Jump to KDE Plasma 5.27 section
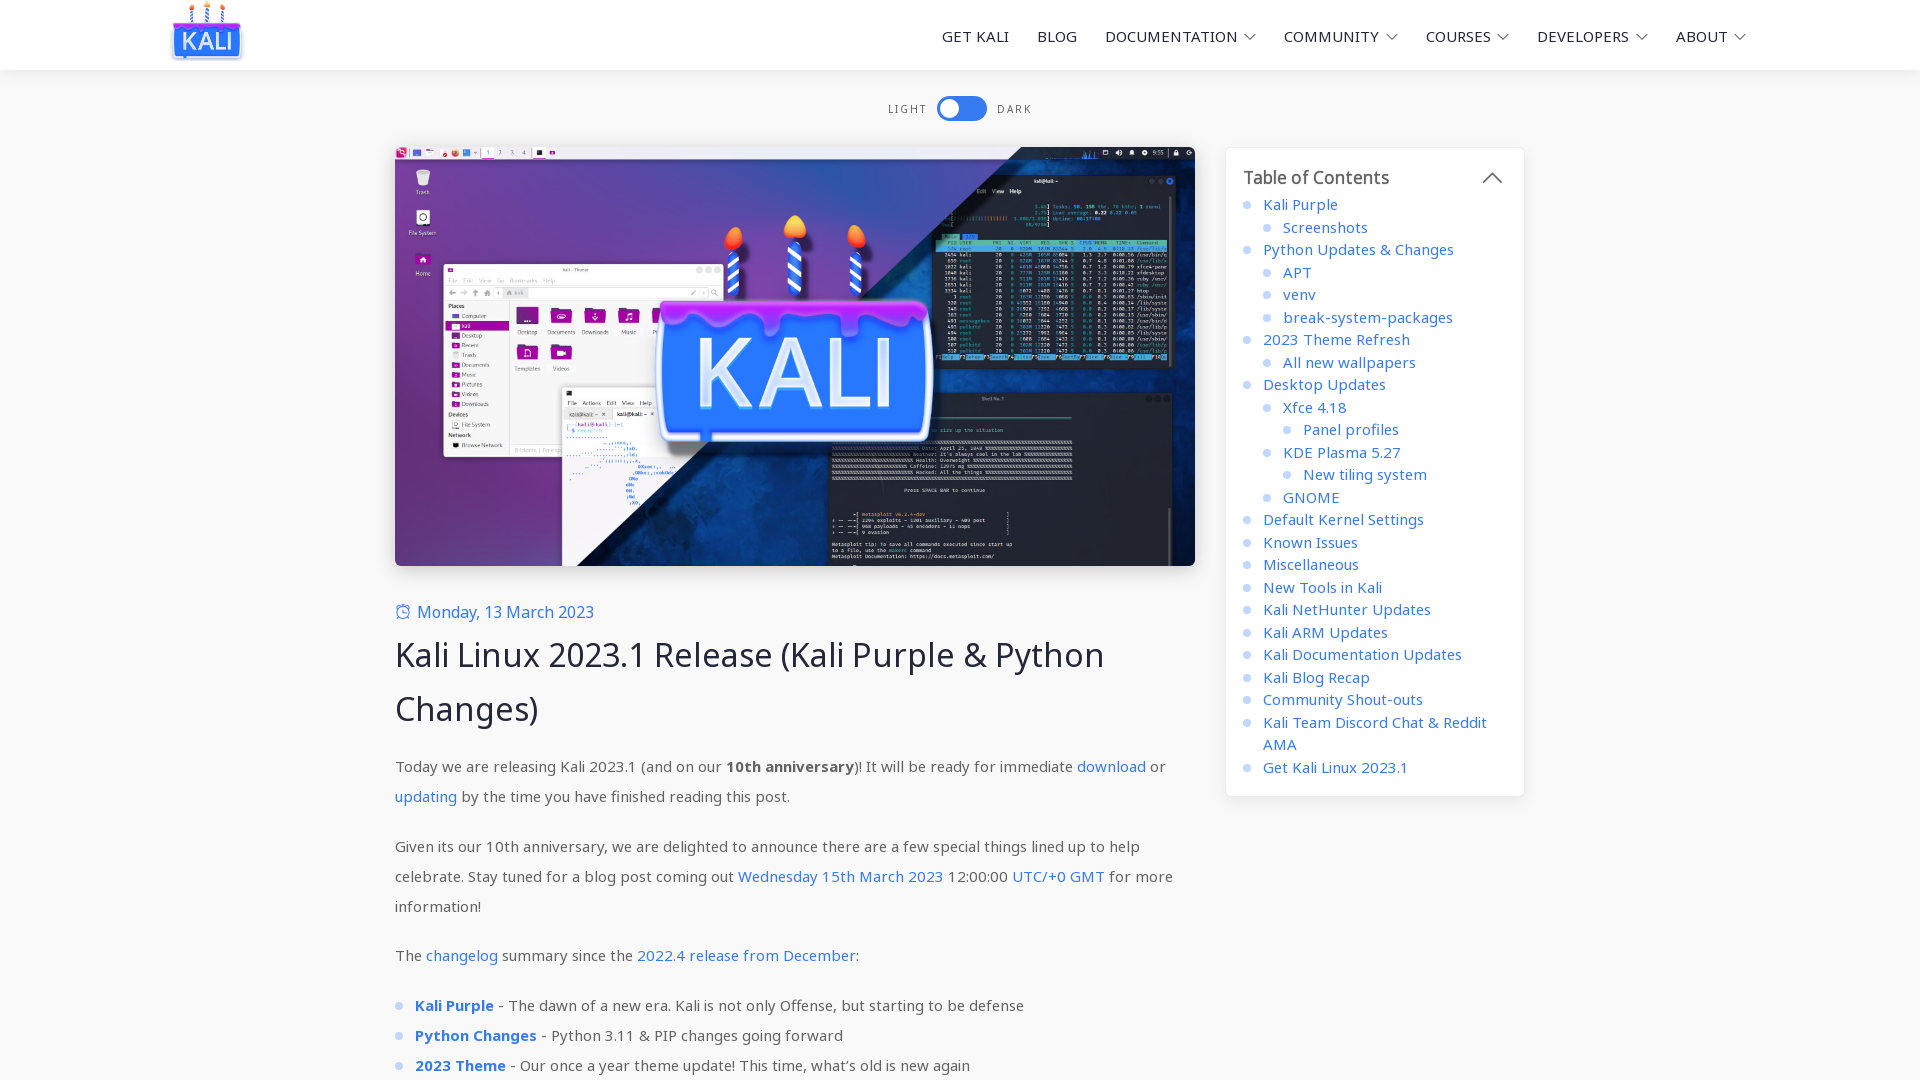 click(x=1341, y=452)
